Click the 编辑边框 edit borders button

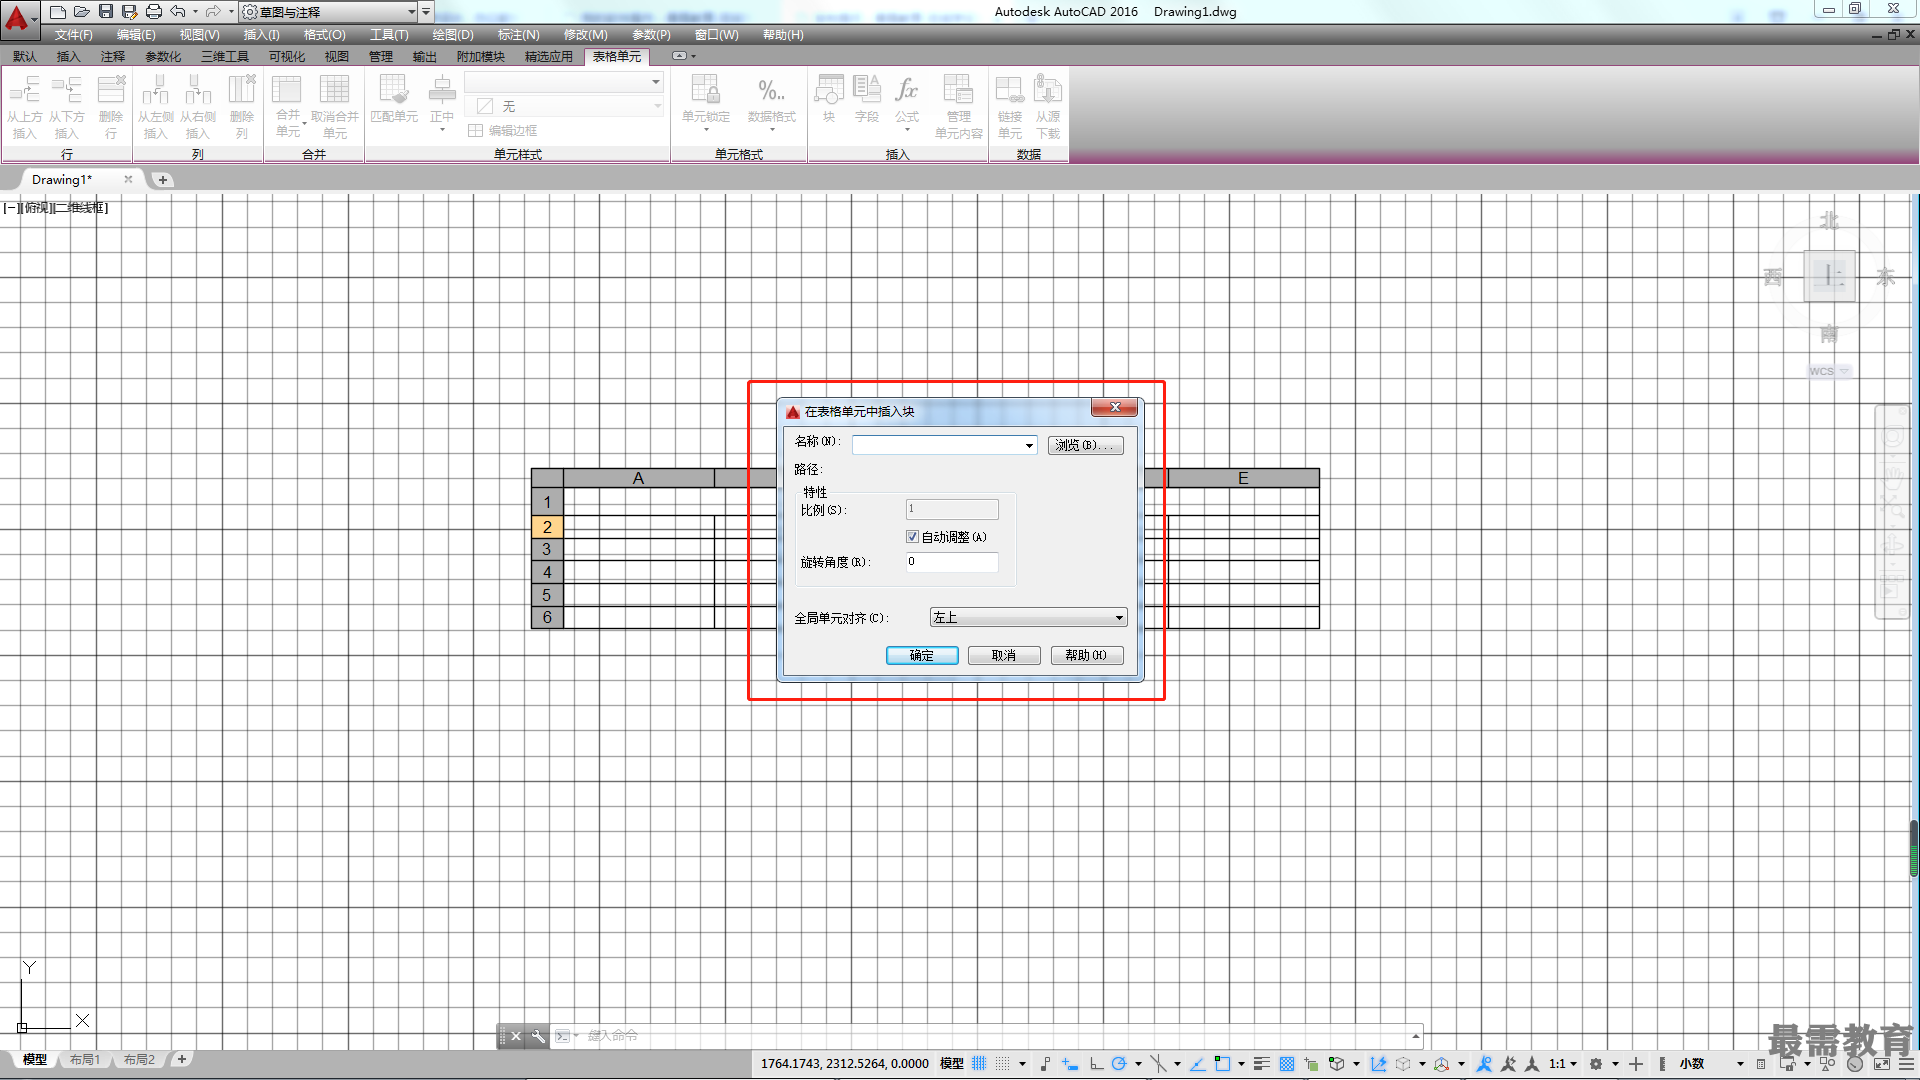point(503,131)
